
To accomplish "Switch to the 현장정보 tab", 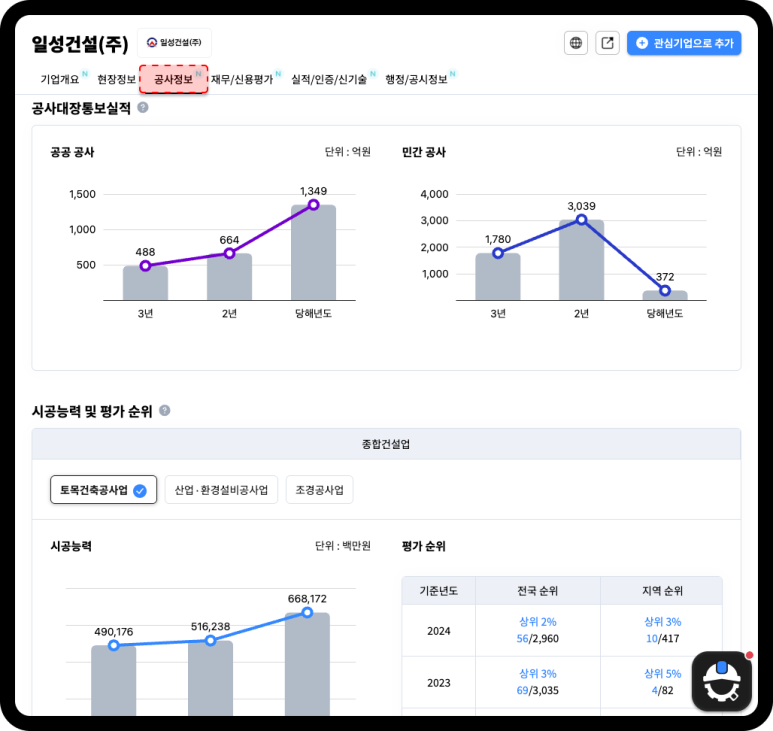I will tap(116, 79).
